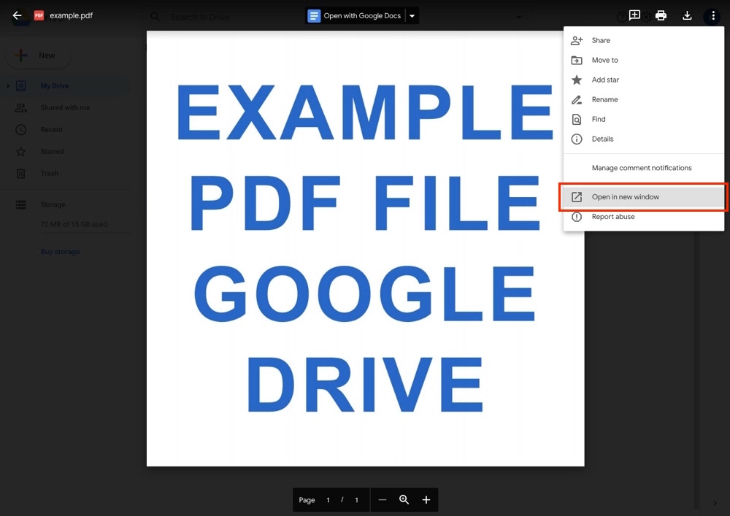Click the New button in Drive sidebar
Viewport: 730px width, 516px height.
(38, 55)
